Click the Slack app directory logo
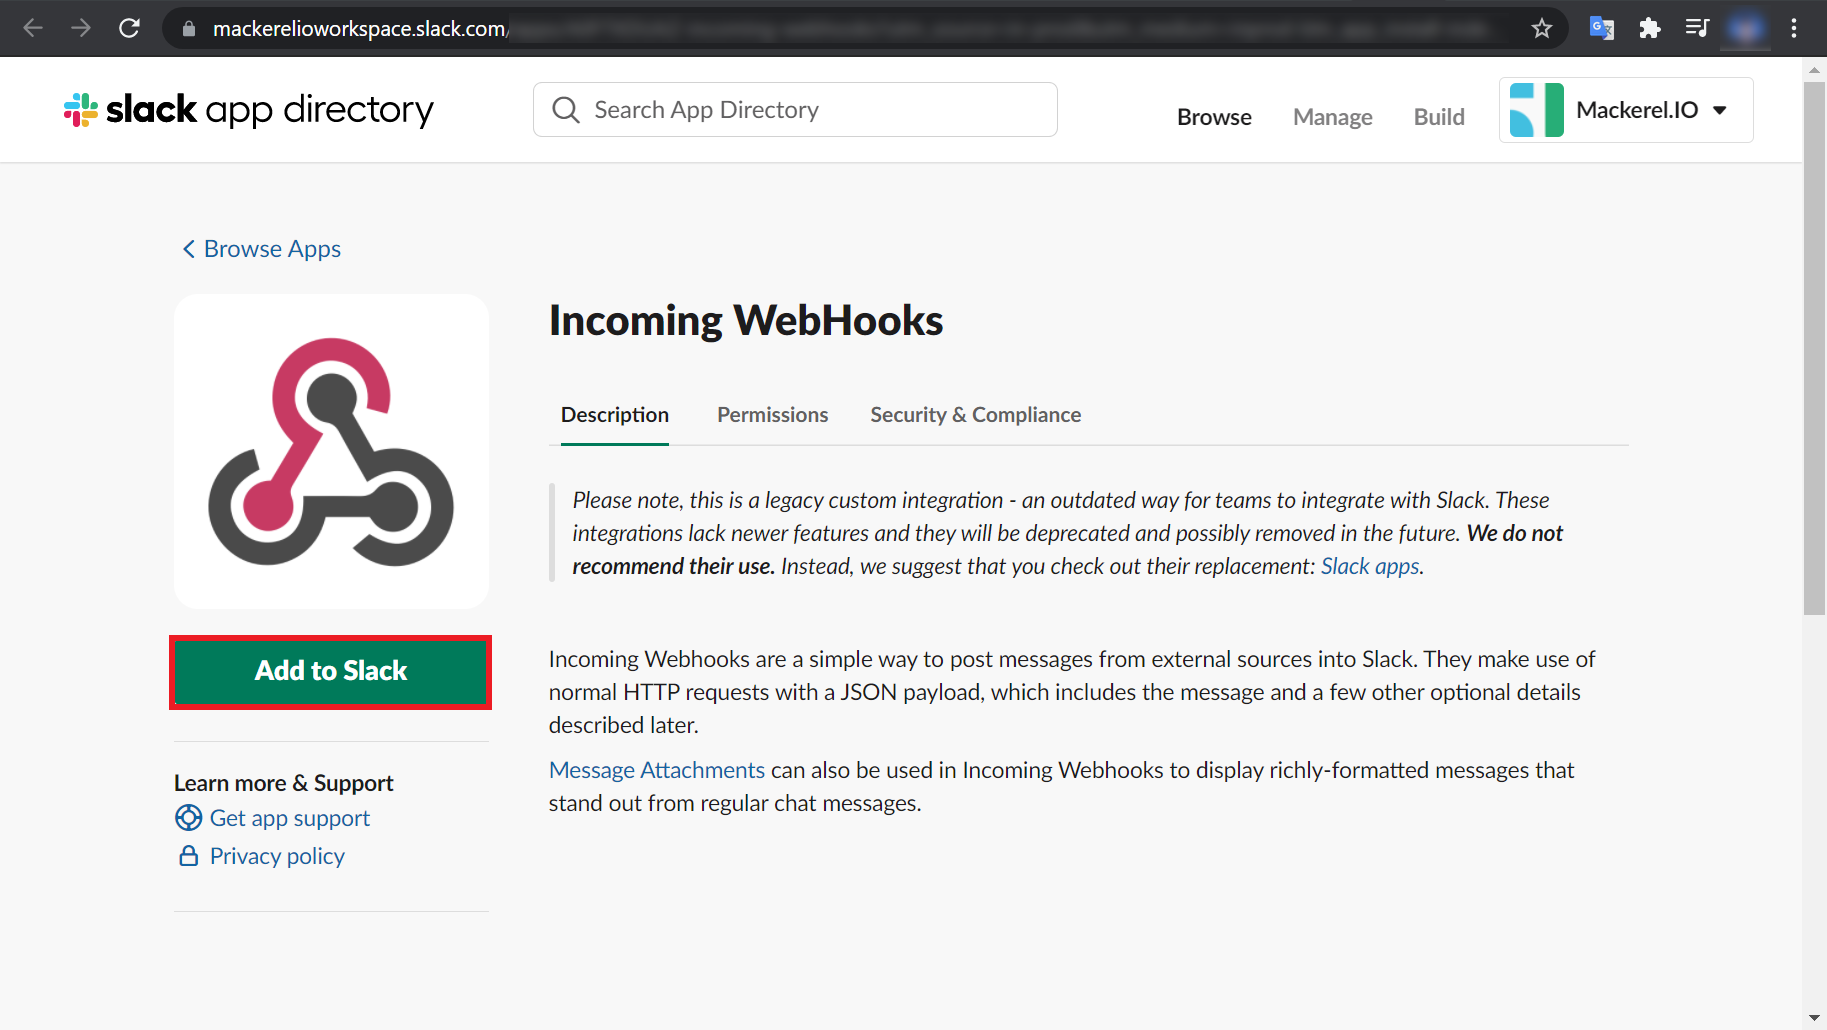 [x=246, y=109]
